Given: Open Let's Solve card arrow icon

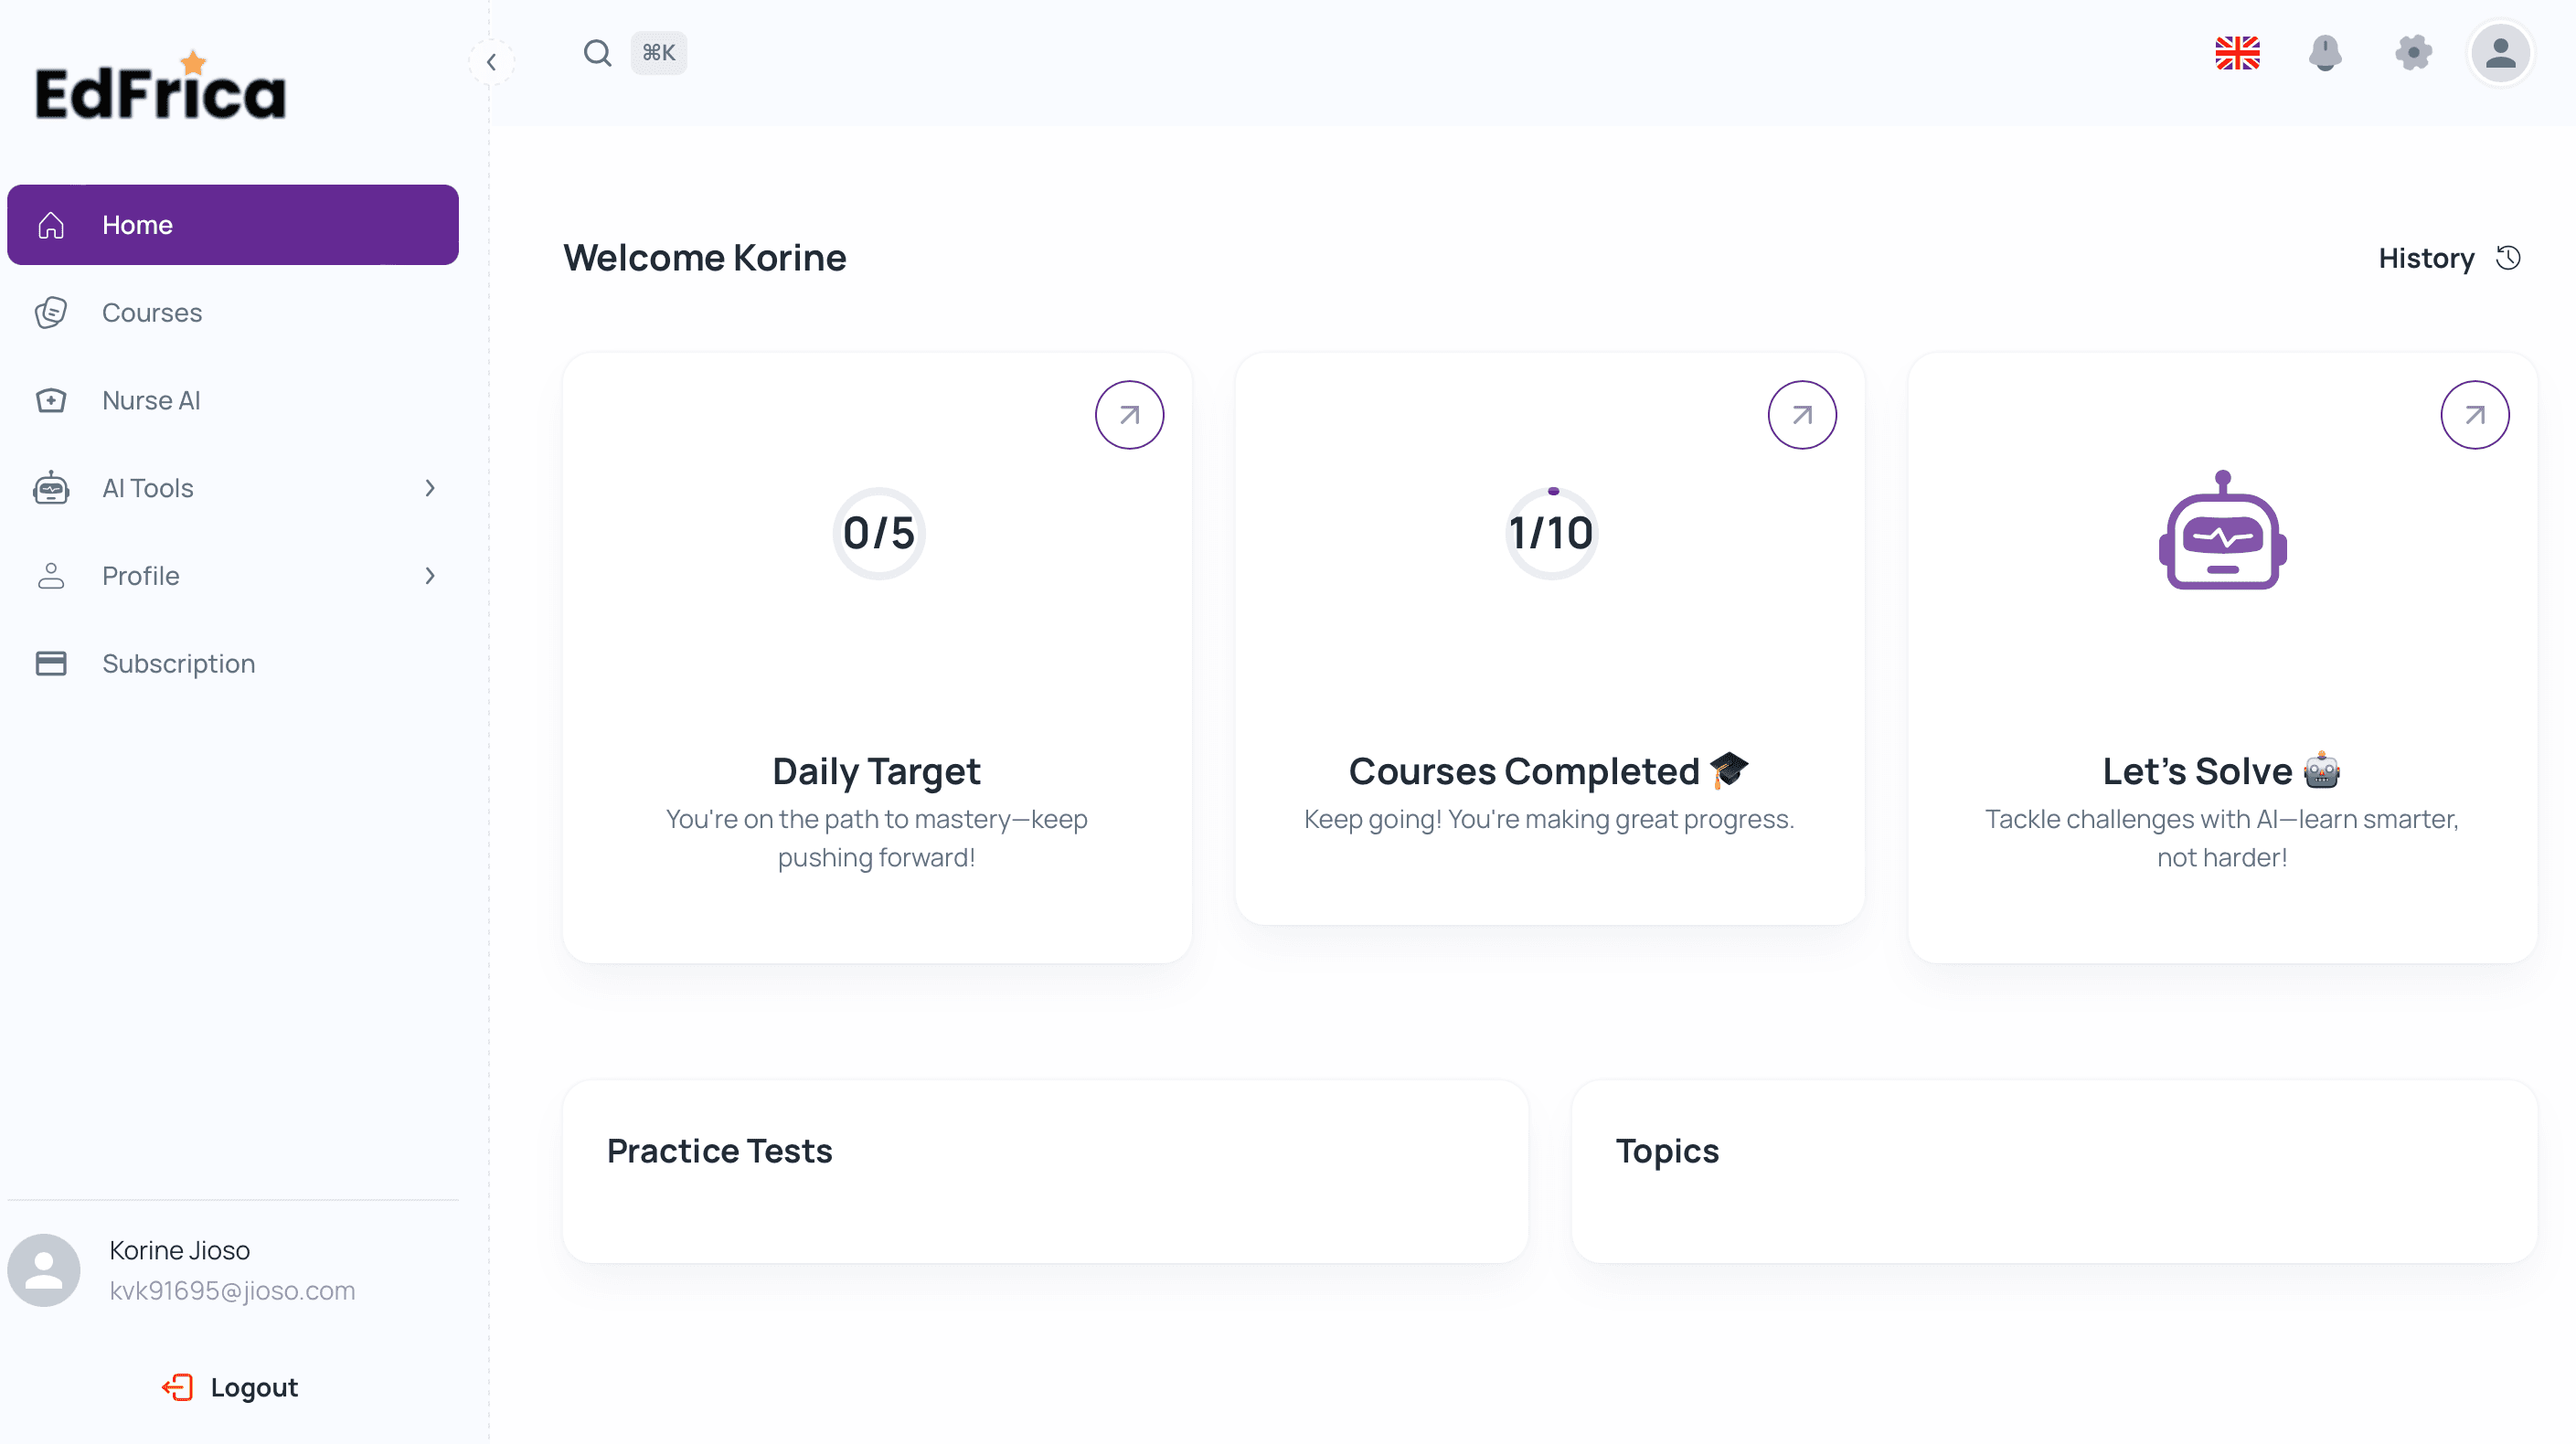Looking at the screenshot, I should tap(2474, 415).
